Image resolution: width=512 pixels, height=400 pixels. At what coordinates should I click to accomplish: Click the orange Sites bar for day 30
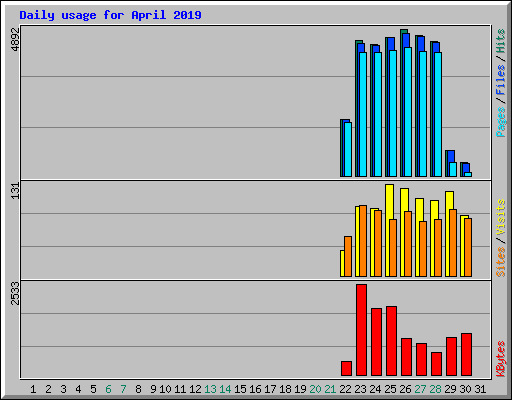[468, 247]
